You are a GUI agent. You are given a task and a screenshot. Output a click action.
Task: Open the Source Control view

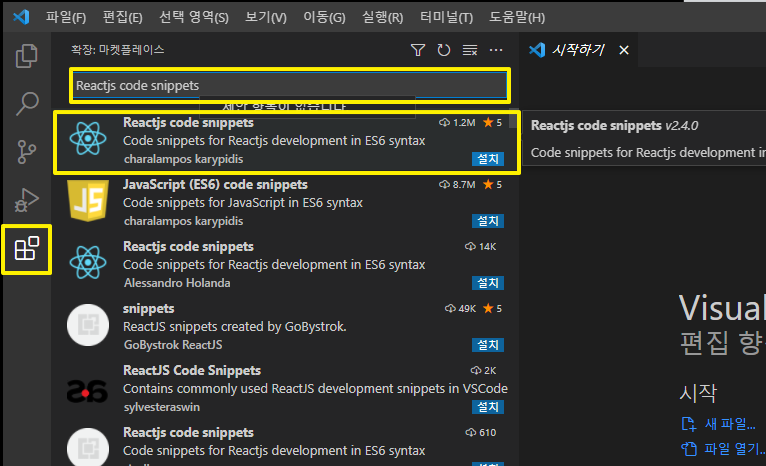coord(26,151)
